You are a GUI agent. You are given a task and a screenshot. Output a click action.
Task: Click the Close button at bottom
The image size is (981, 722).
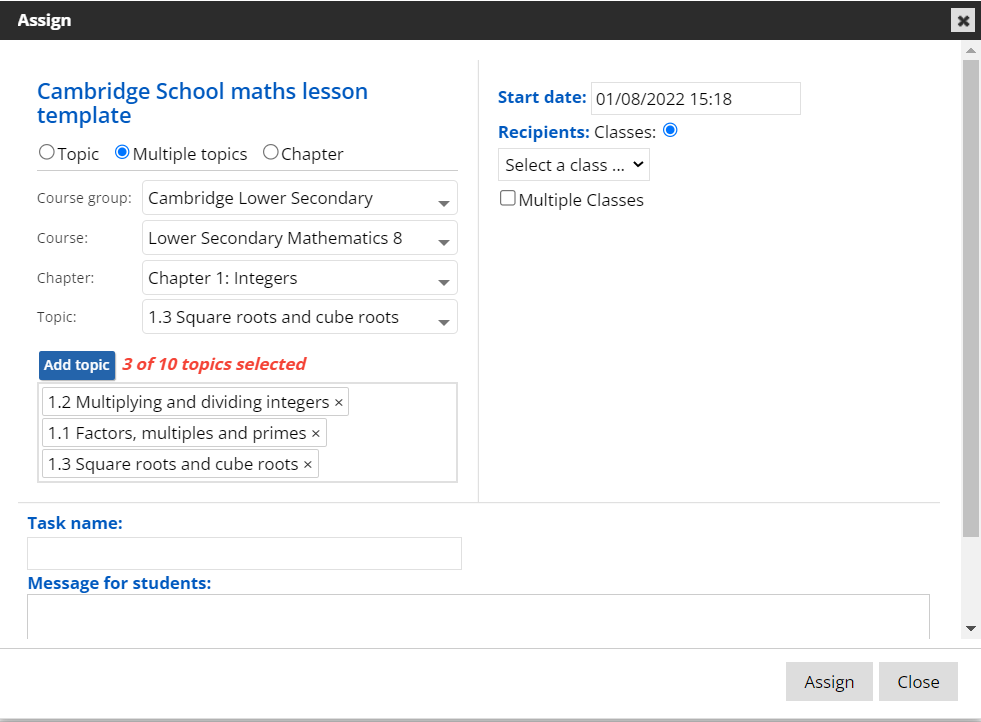[x=918, y=682]
